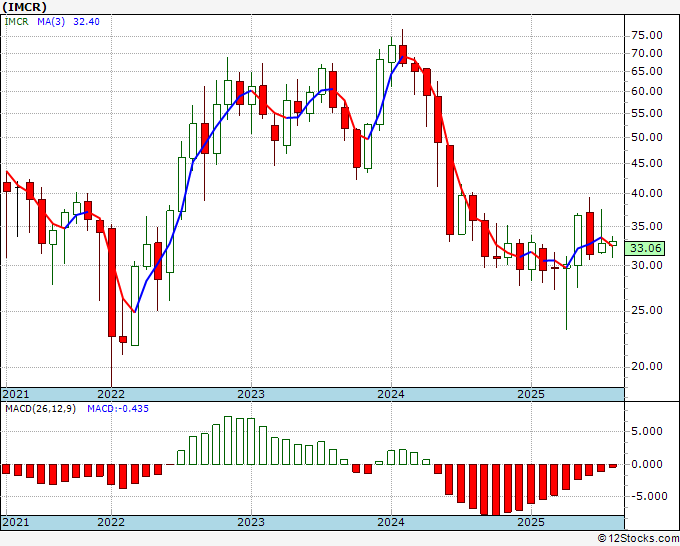
Task: Click the (IMCR) chart title
Action: click(24, 7)
